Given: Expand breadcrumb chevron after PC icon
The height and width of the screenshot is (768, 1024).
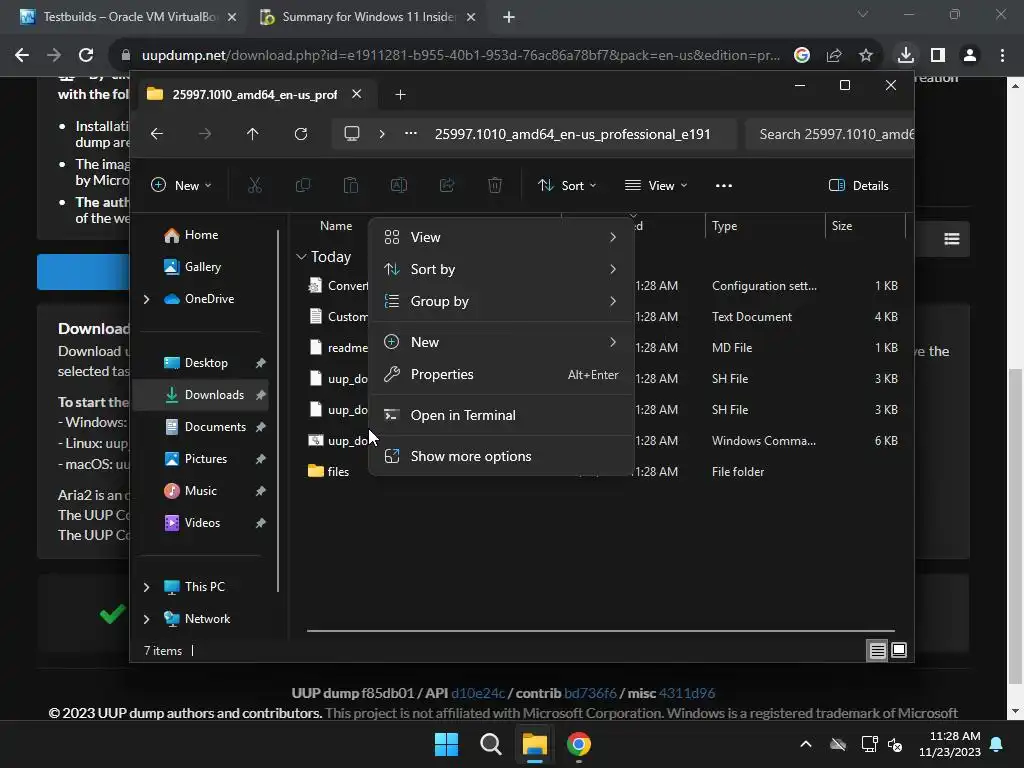Looking at the screenshot, I should point(382,134).
